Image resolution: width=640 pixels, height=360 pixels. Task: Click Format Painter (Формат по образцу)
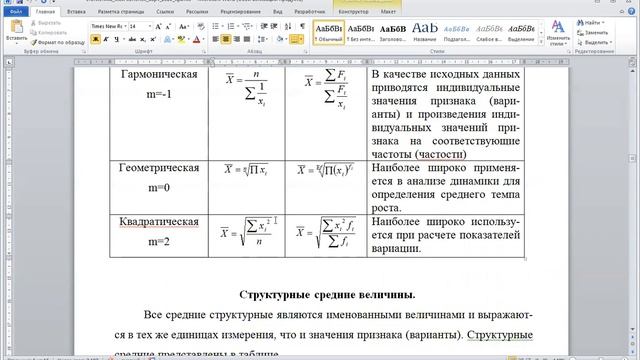(x=58, y=42)
